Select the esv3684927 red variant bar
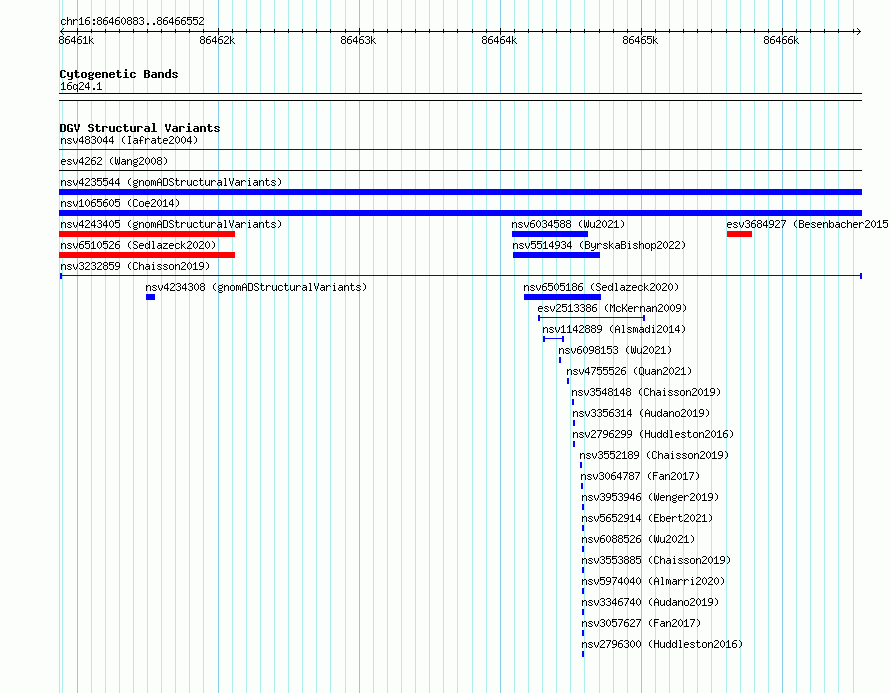 [739, 234]
